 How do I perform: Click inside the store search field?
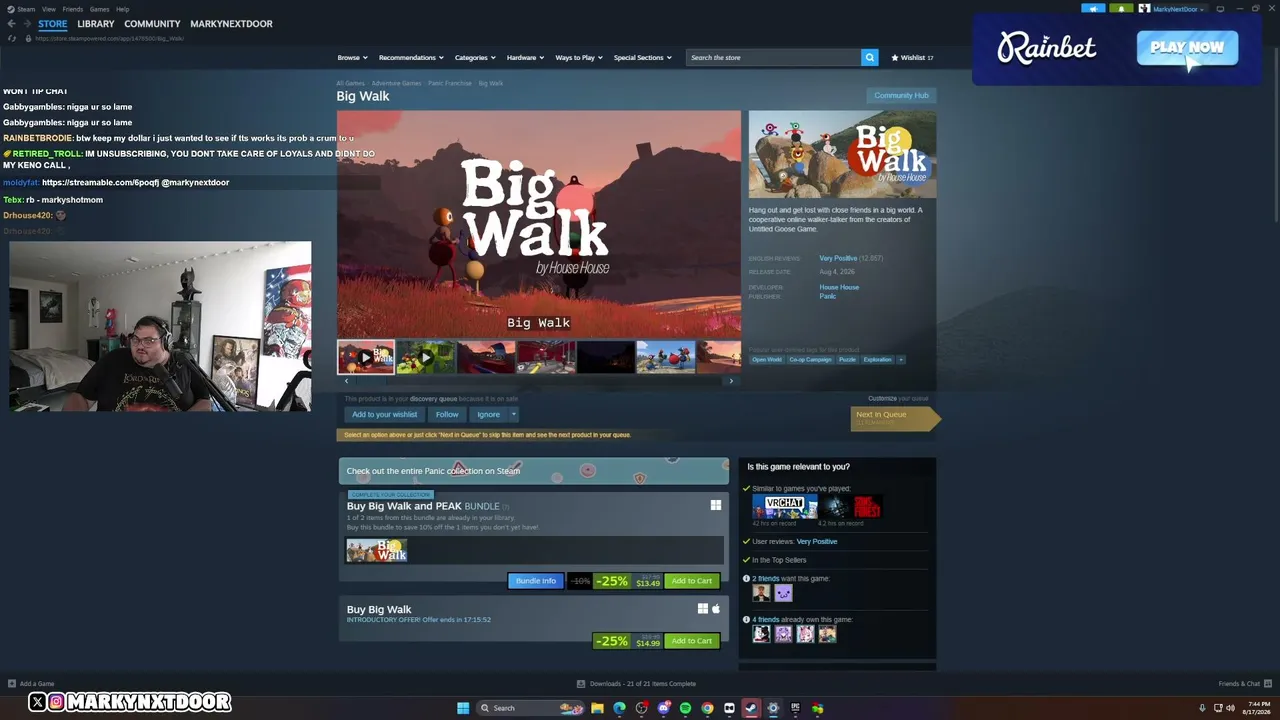pos(774,57)
